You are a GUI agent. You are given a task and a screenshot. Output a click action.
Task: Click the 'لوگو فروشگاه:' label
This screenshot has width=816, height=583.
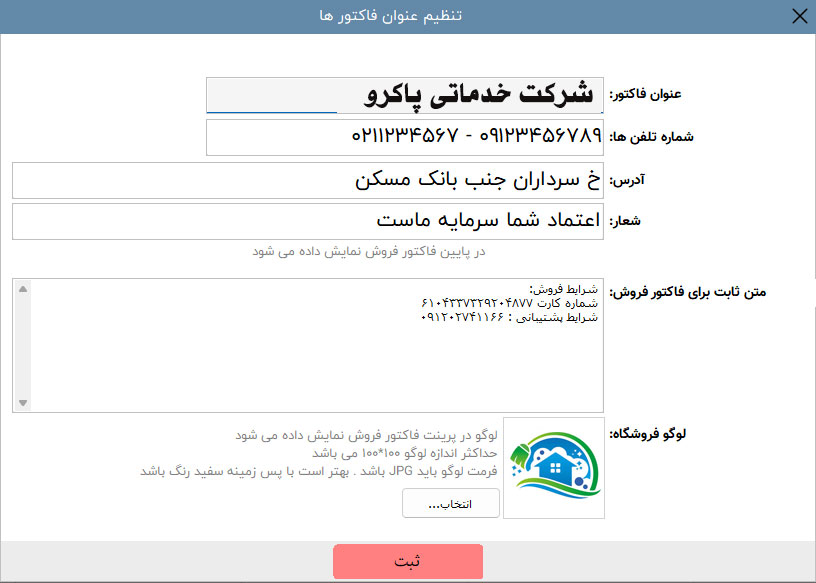pos(647,434)
